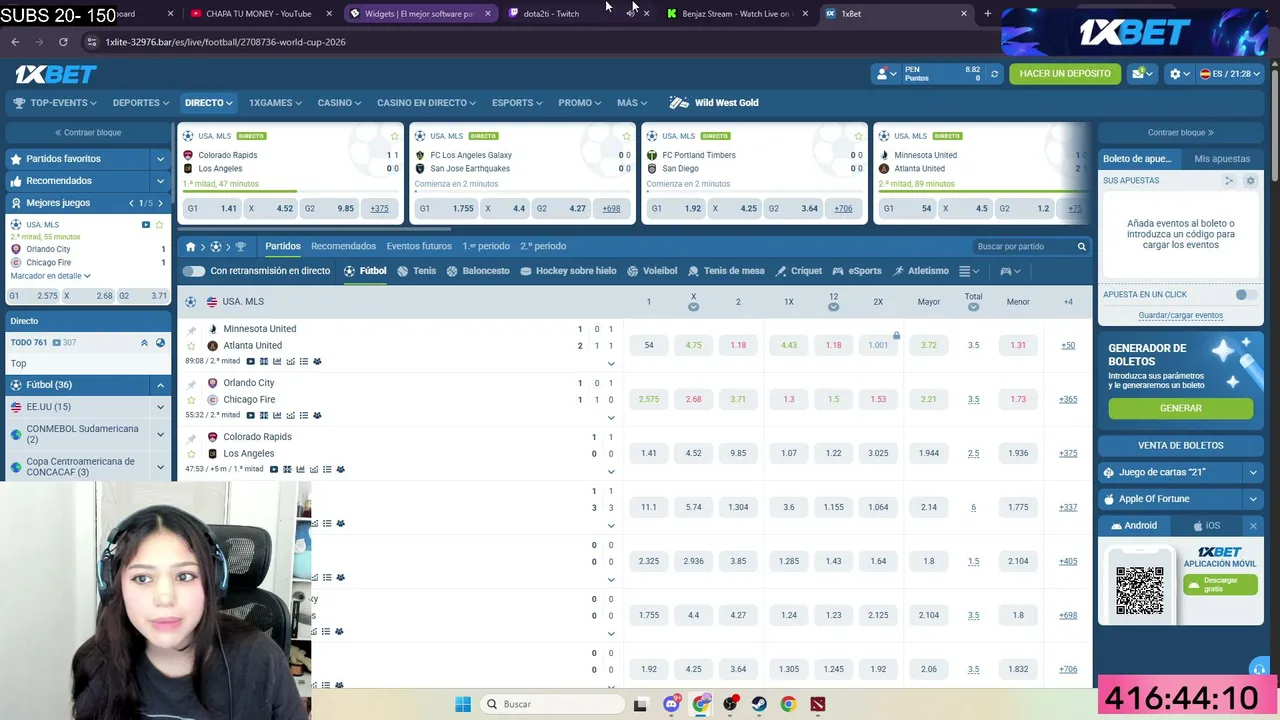
Task: Click the search magnifier in Buscar por partido
Action: pos(1081,246)
